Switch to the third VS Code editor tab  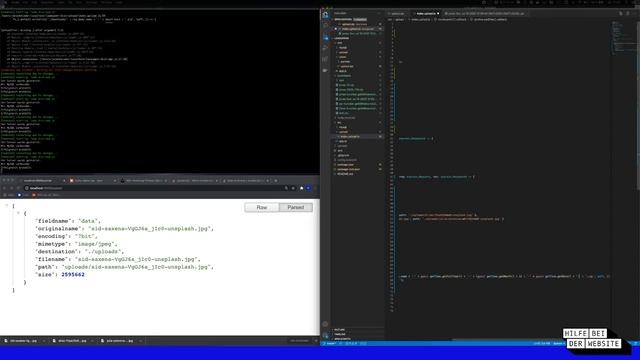pyautogui.click(x=486, y=13)
